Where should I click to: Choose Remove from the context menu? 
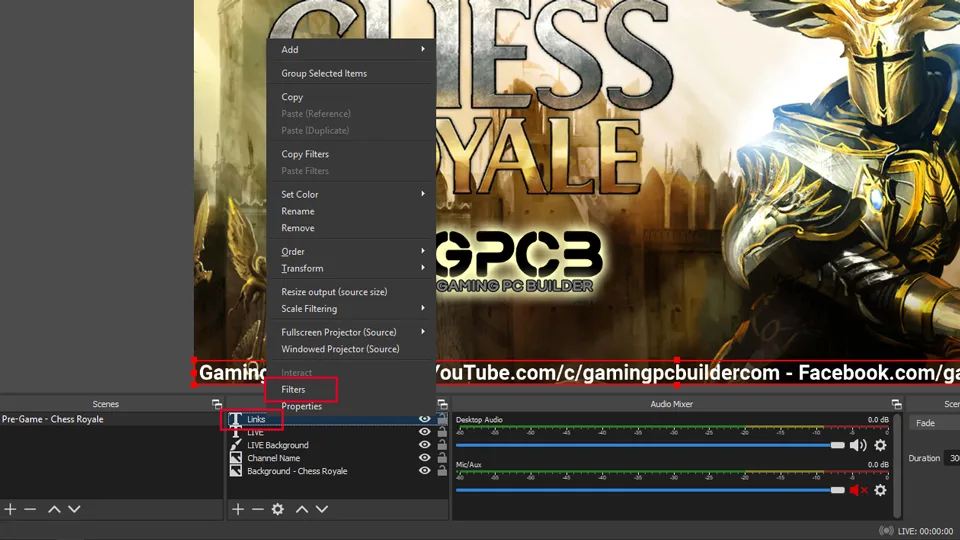(351, 228)
